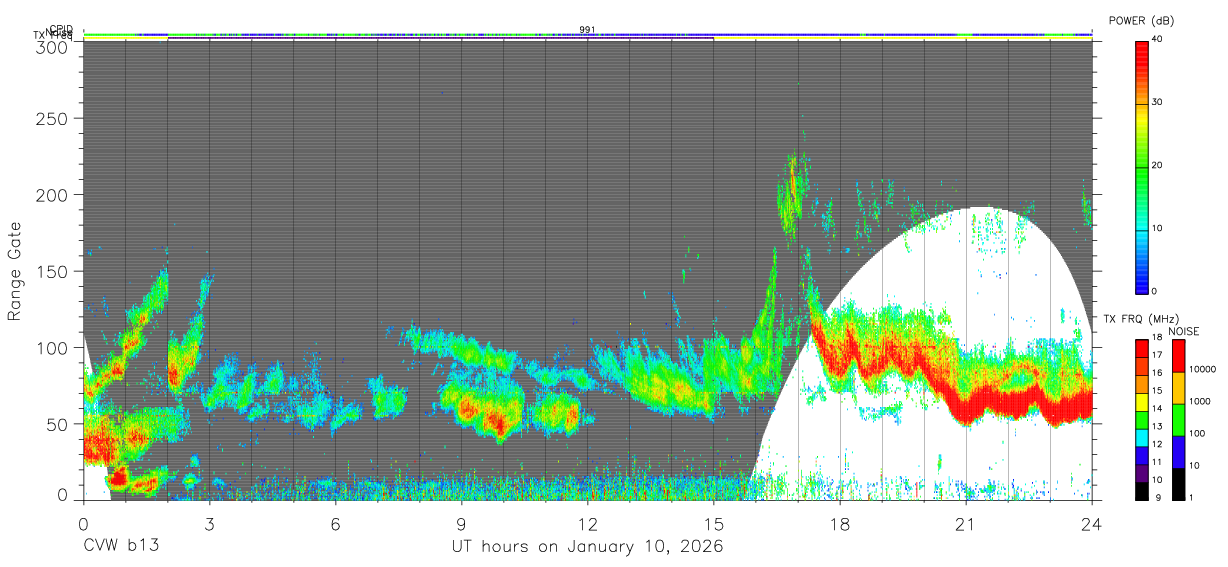
Task: Select the 50 range gate tick label
Action: pyautogui.click(x=59, y=424)
